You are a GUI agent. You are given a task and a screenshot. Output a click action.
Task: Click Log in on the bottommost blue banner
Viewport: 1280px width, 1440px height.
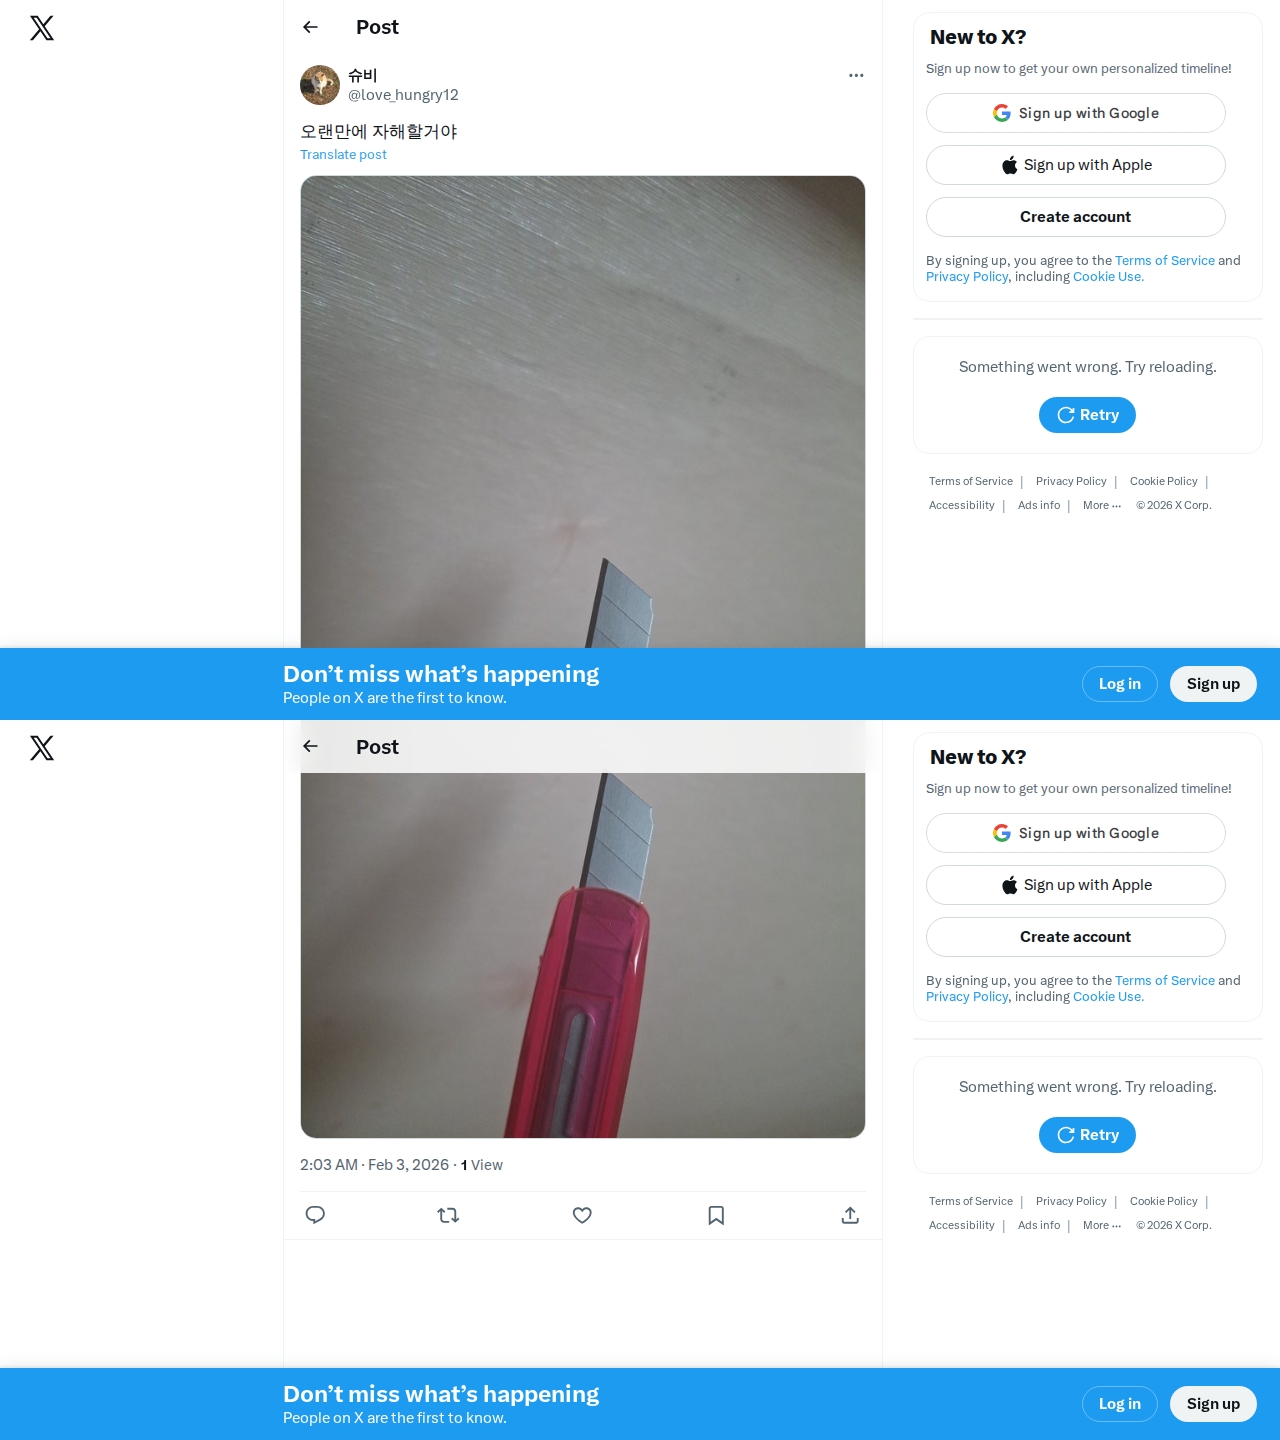tap(1120, 1404)
